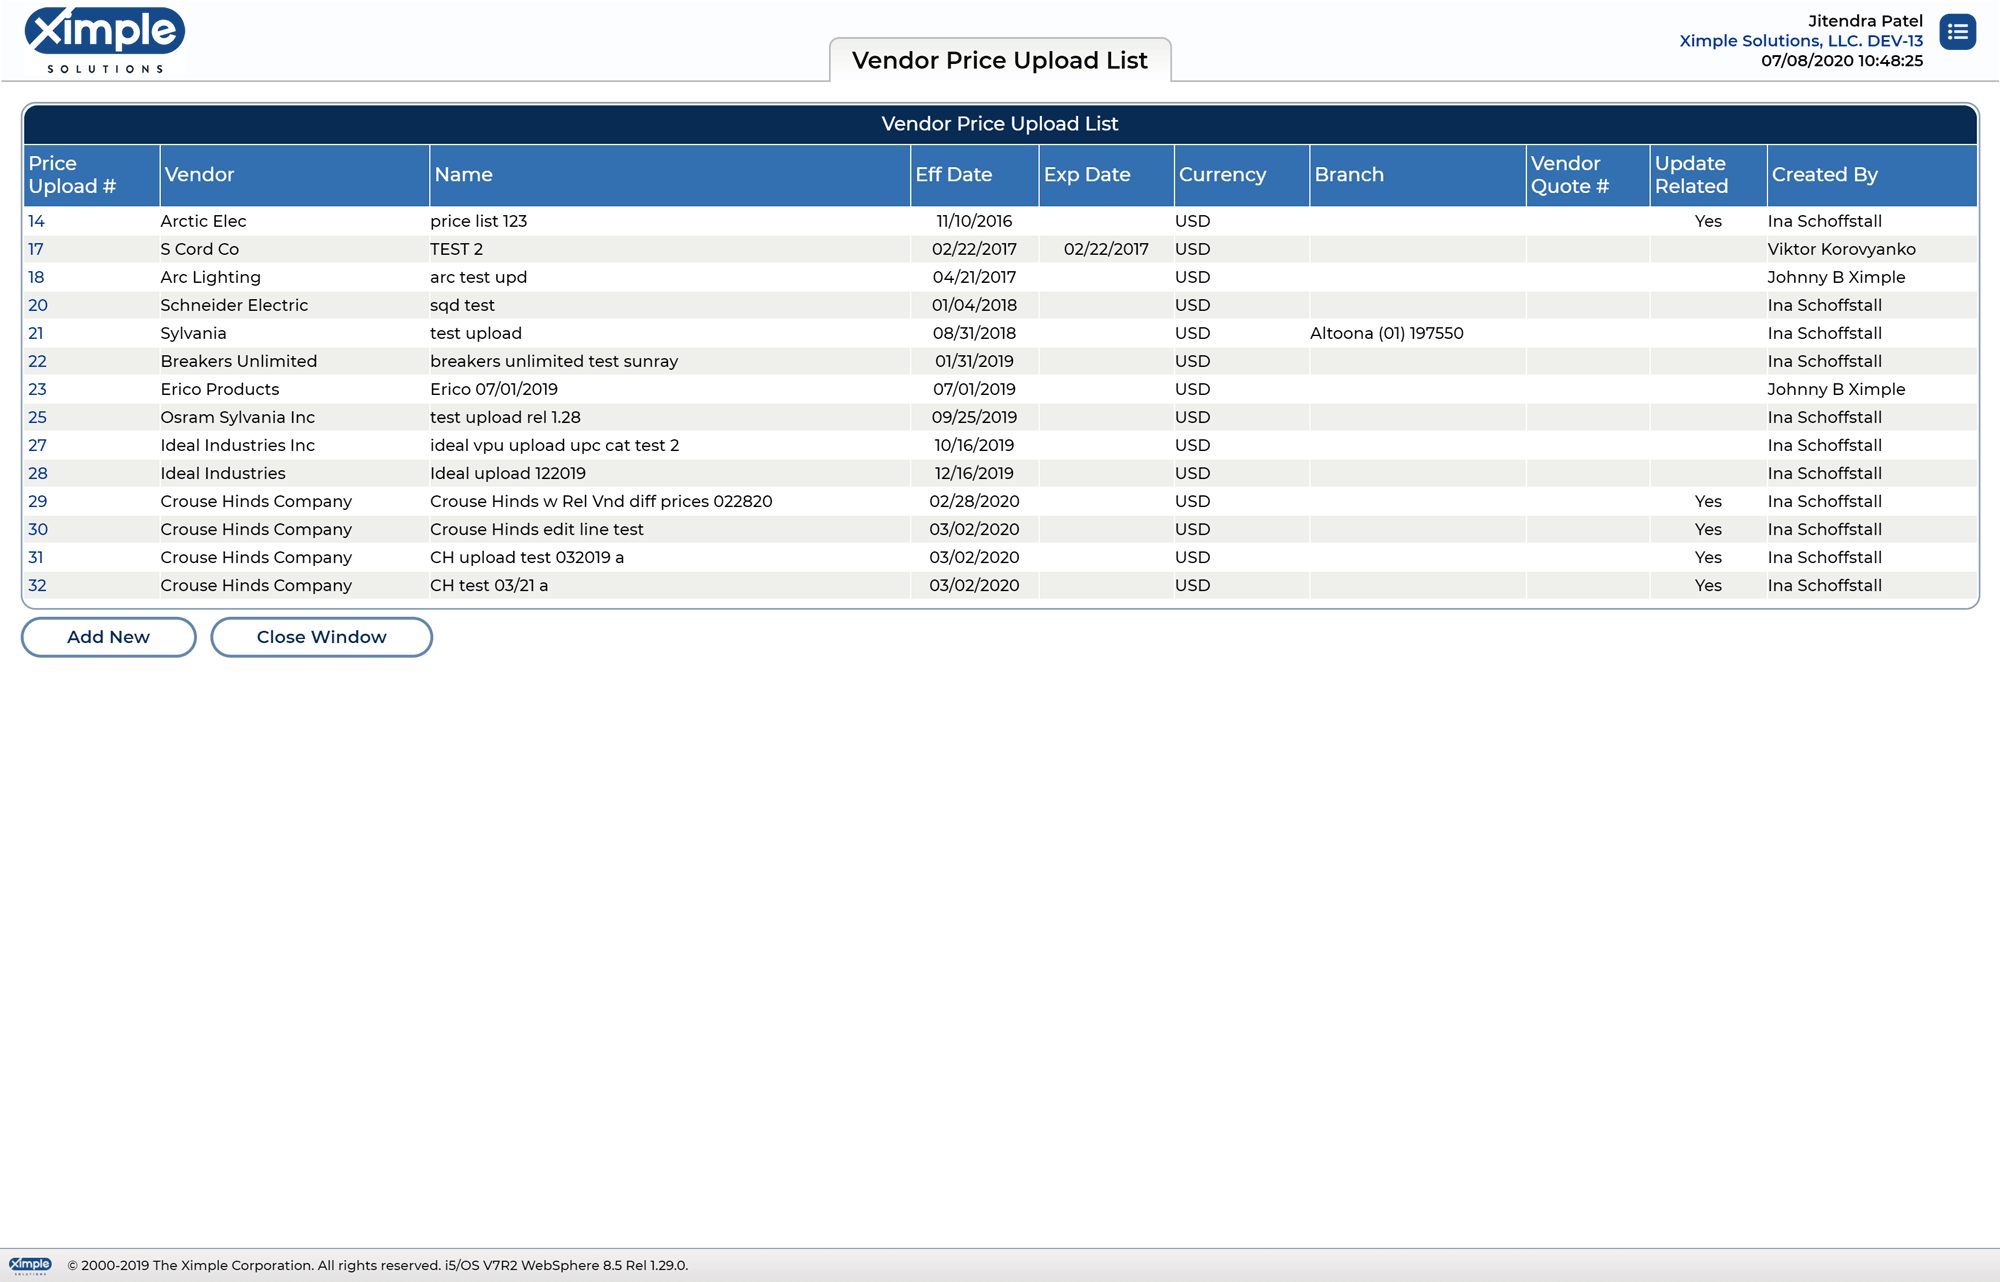Open price upload number 23

click(38, 389)
